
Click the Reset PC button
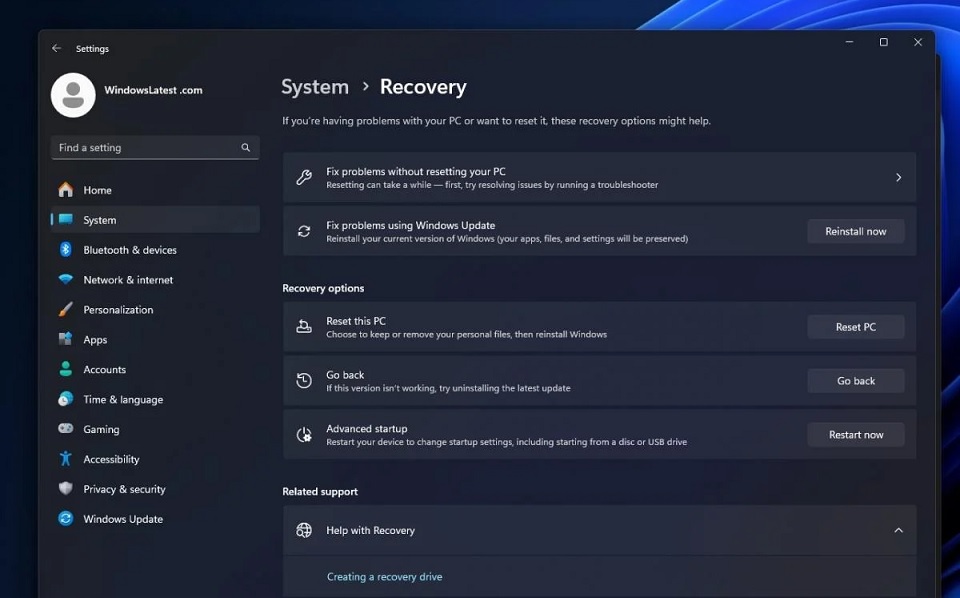pos(855,327)
